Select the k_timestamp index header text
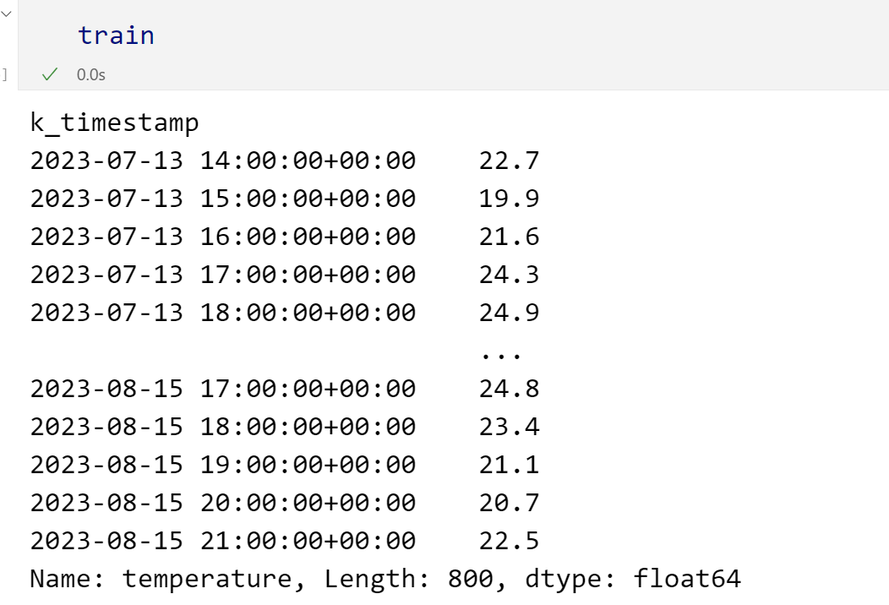The image size is (889, 605). point(115,123)
